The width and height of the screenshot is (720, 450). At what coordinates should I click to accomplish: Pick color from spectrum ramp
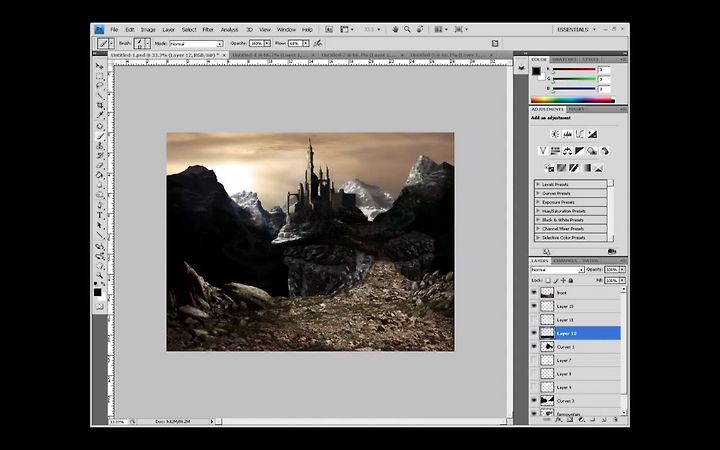(x=572, y=100)
